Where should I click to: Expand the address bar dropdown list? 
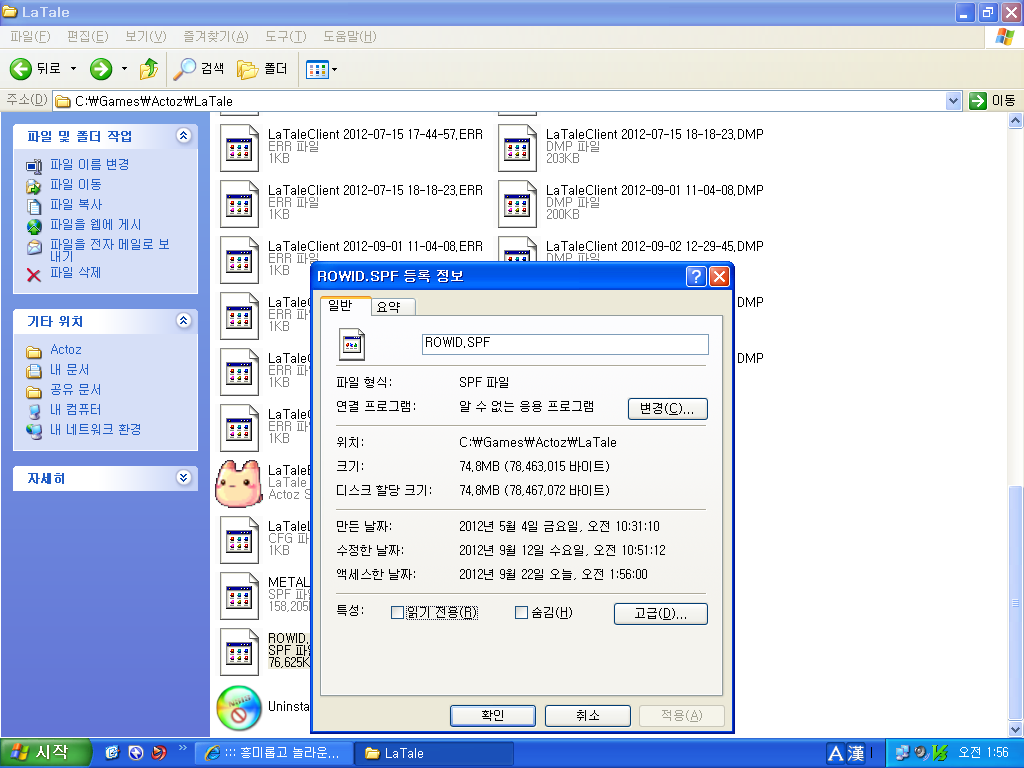pyautogui.click(x=953, y=101)
